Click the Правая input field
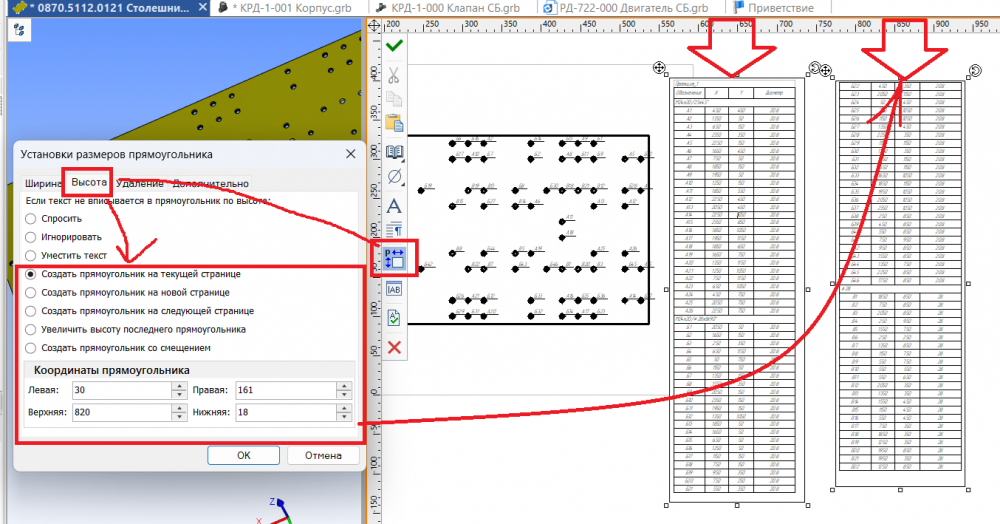 (x=286, y=390)
